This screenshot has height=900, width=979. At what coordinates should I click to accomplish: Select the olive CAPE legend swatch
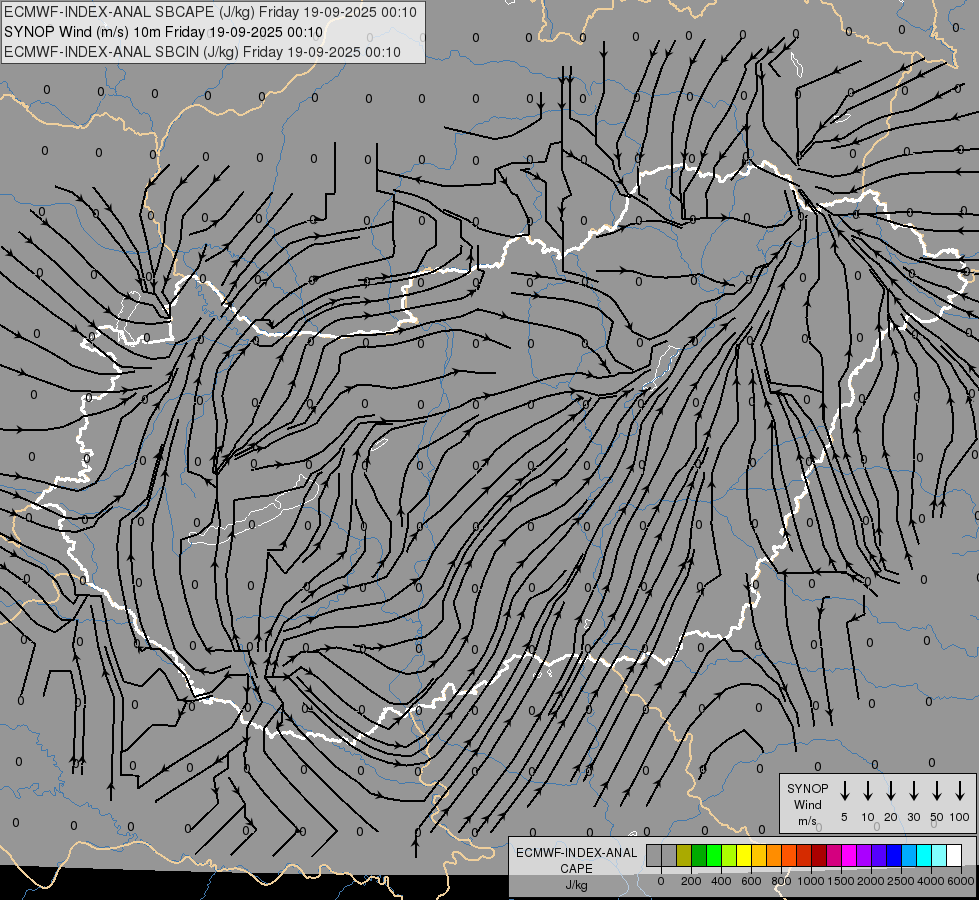pos(684,855)
